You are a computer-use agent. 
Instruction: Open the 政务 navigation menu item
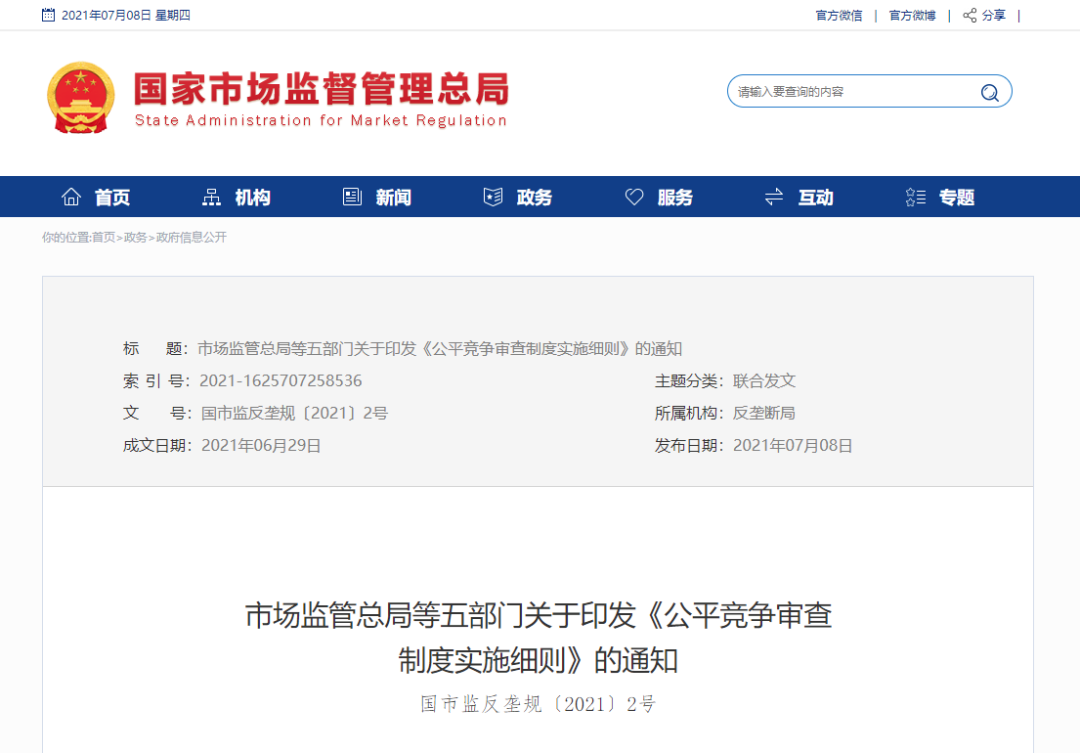point(534,198)
